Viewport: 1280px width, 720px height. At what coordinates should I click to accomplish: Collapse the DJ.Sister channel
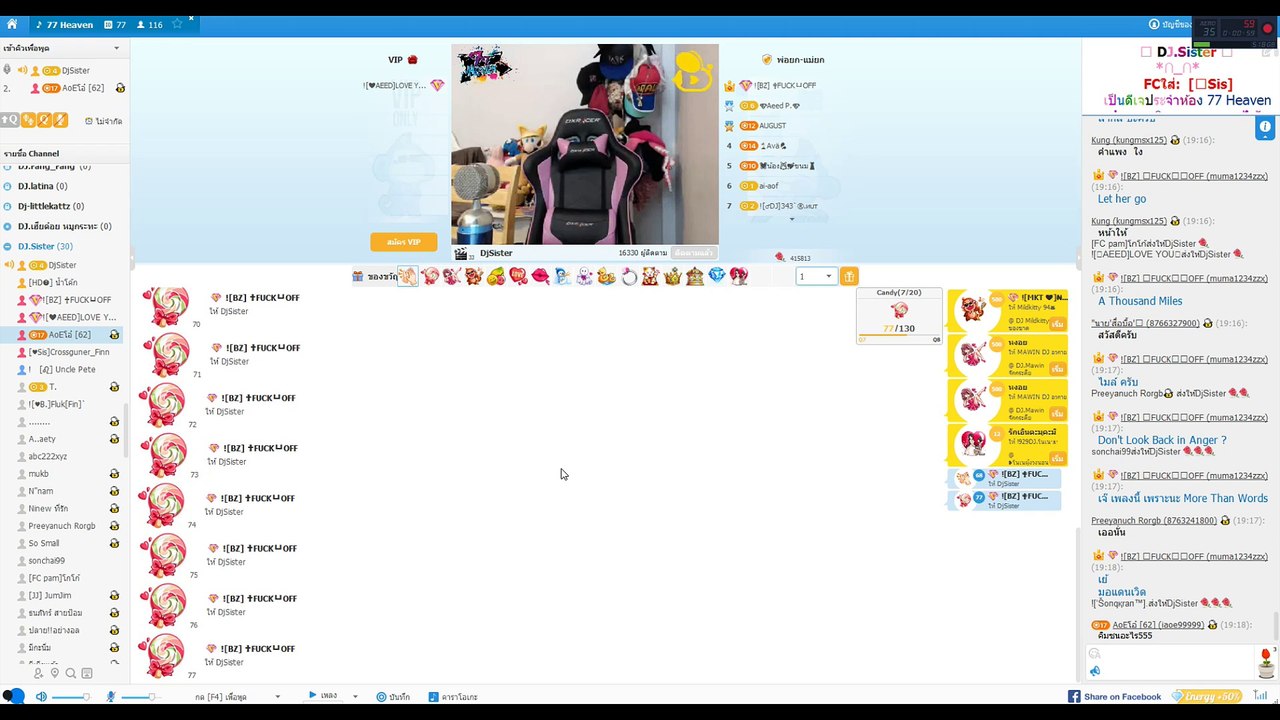[x=8, y=246]
